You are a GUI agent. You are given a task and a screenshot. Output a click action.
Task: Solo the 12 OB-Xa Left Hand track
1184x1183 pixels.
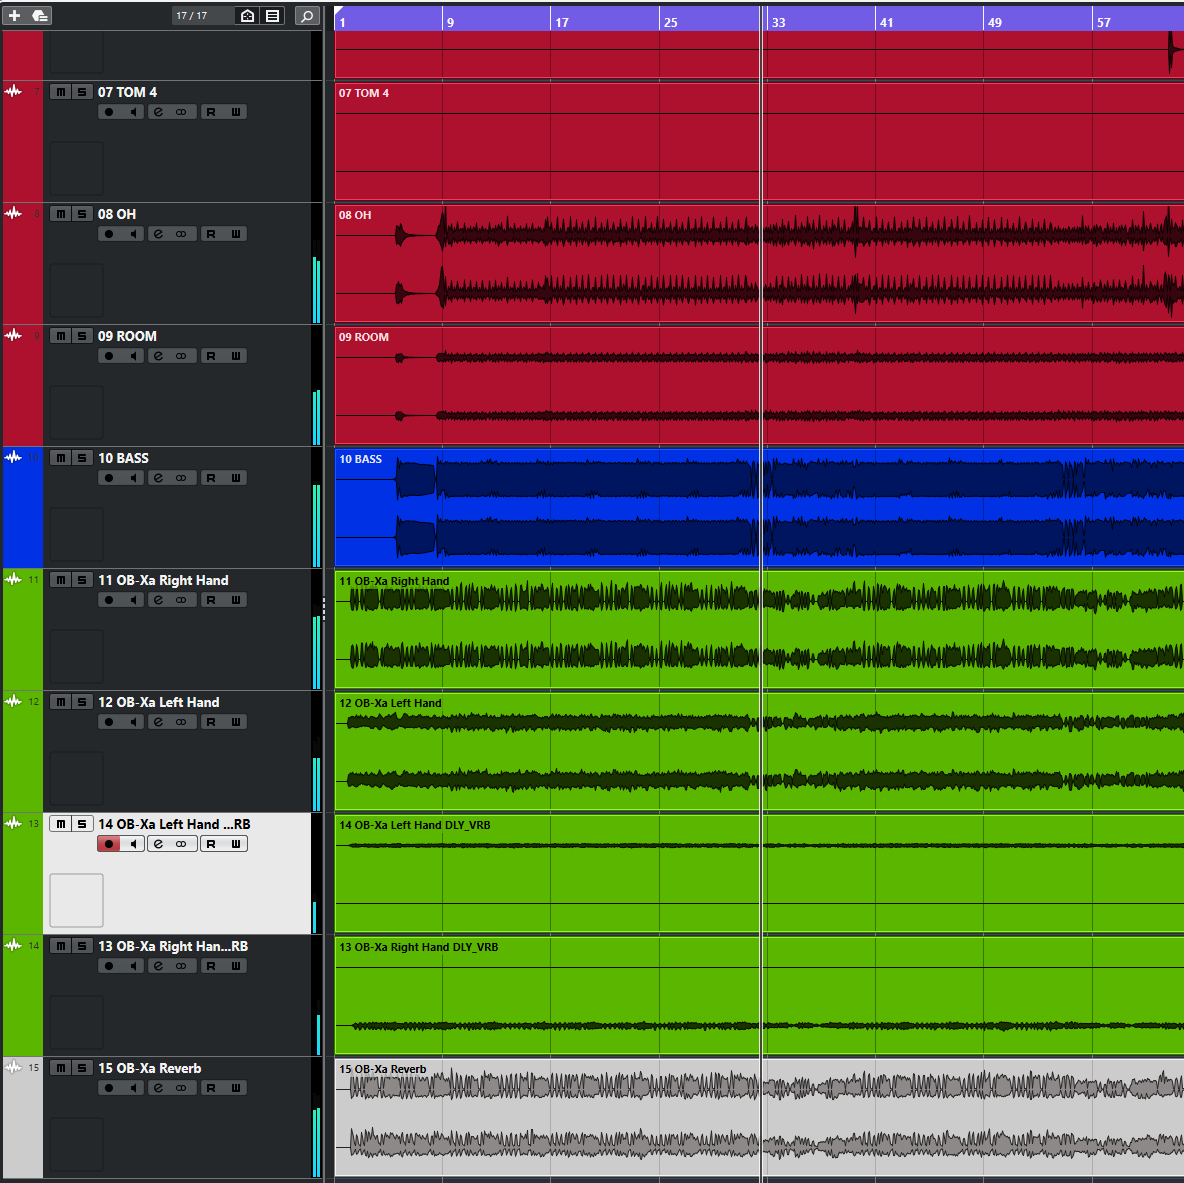[x=82, y=702]
